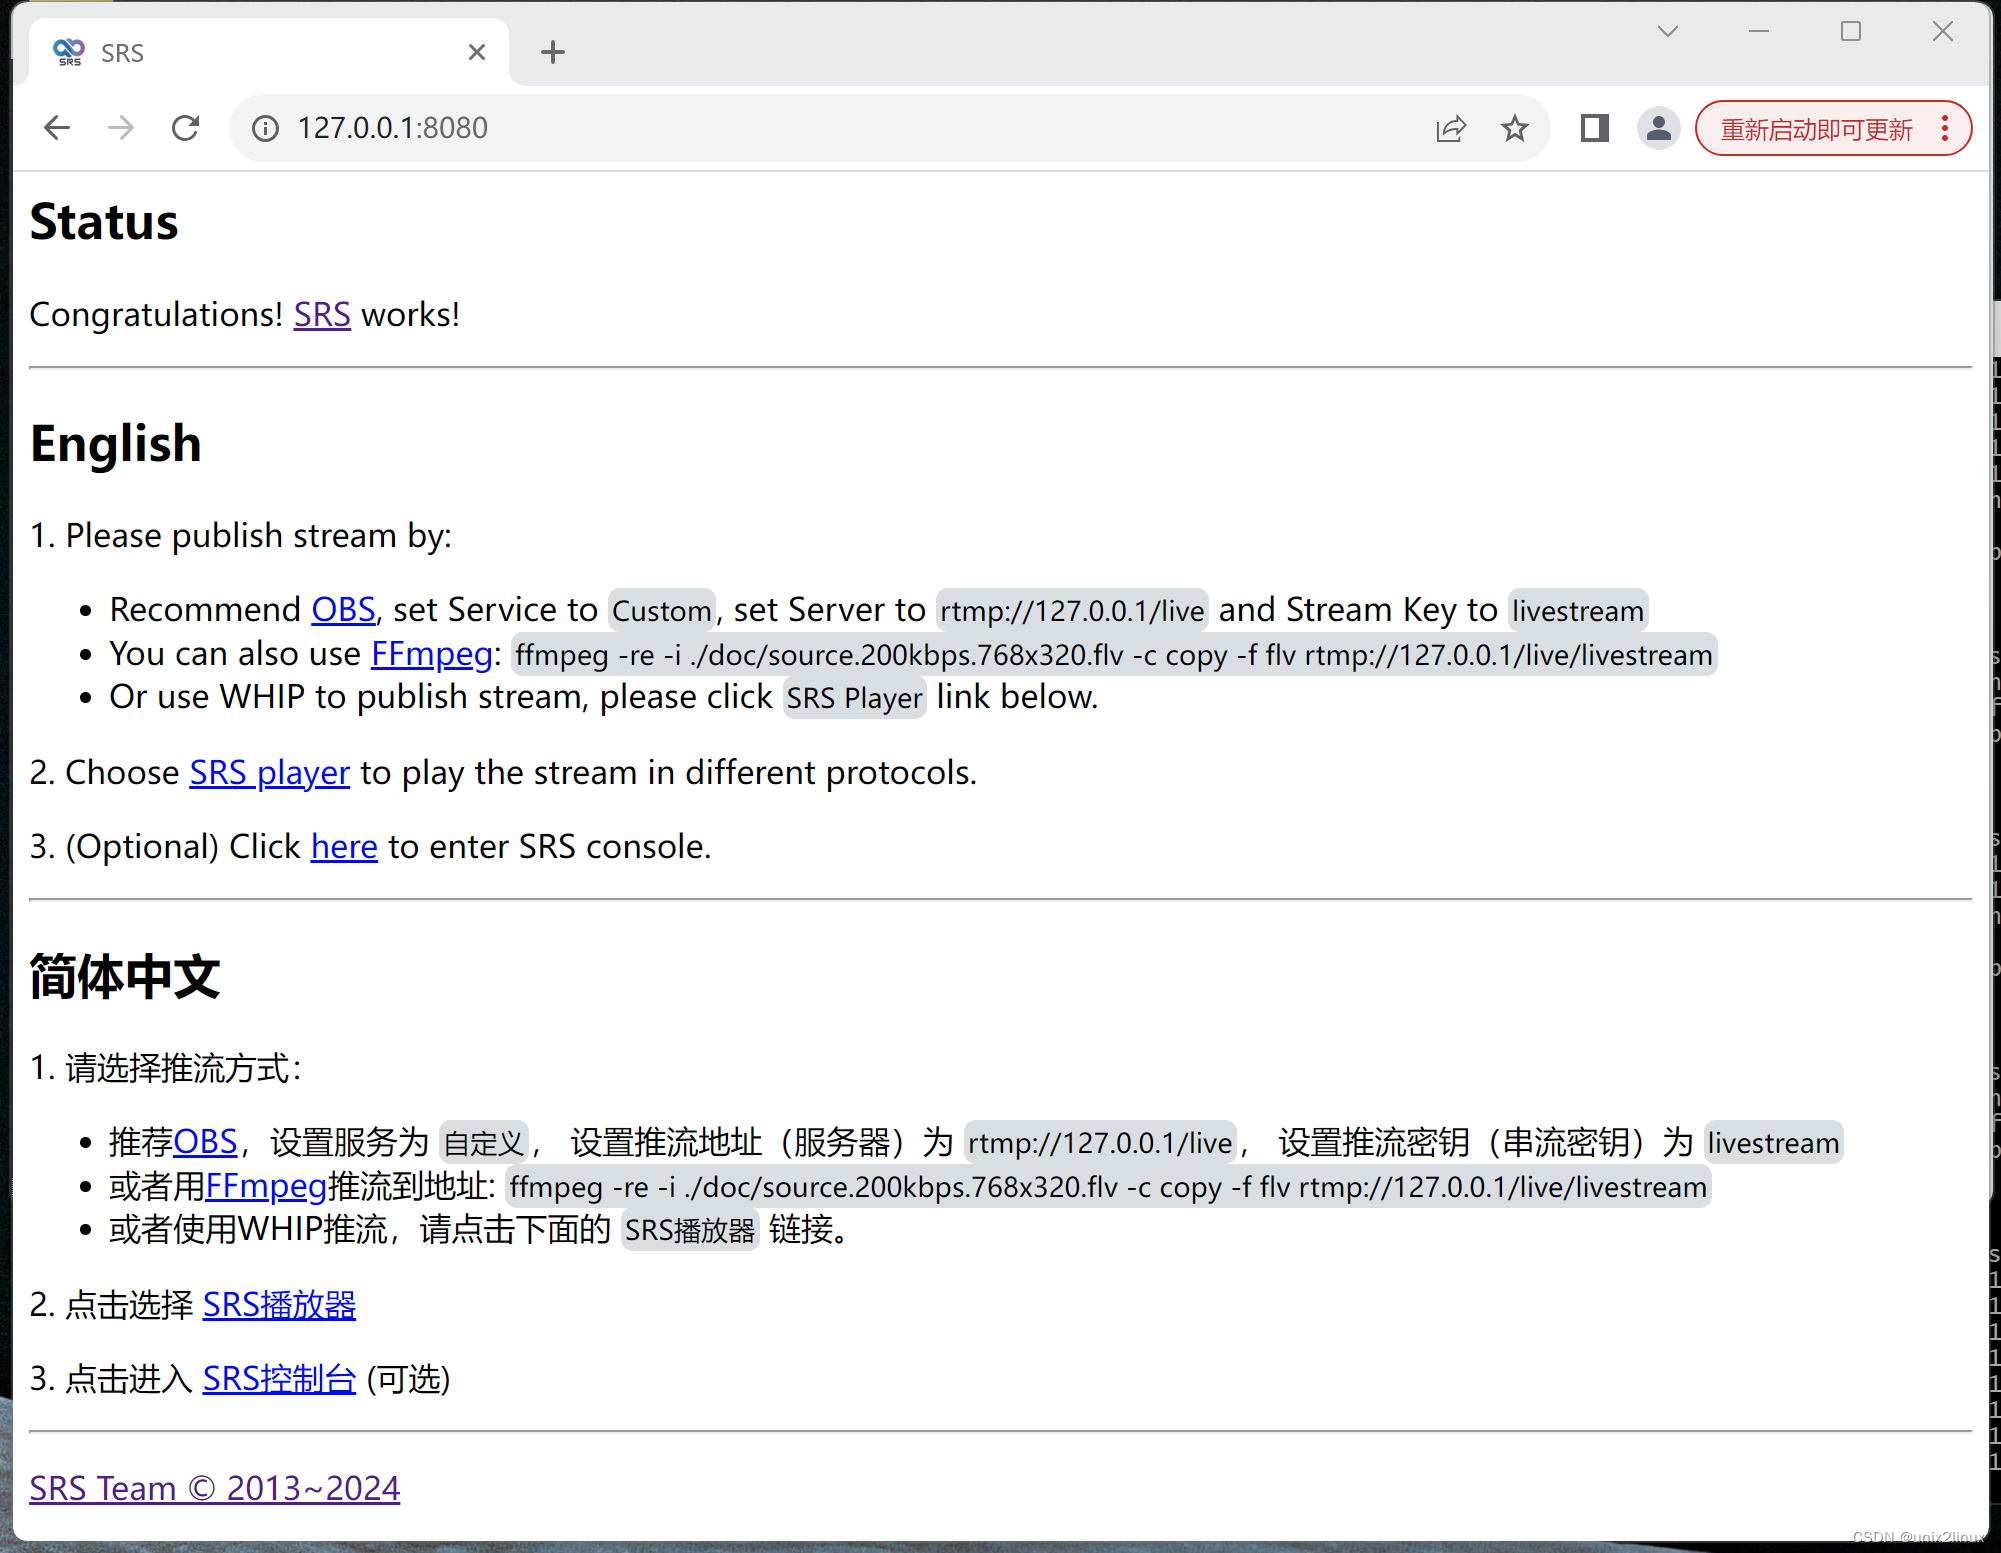Click the relaunch to update button
This screenshot has width=2001, height=1553.
[x=1815, y=129]
